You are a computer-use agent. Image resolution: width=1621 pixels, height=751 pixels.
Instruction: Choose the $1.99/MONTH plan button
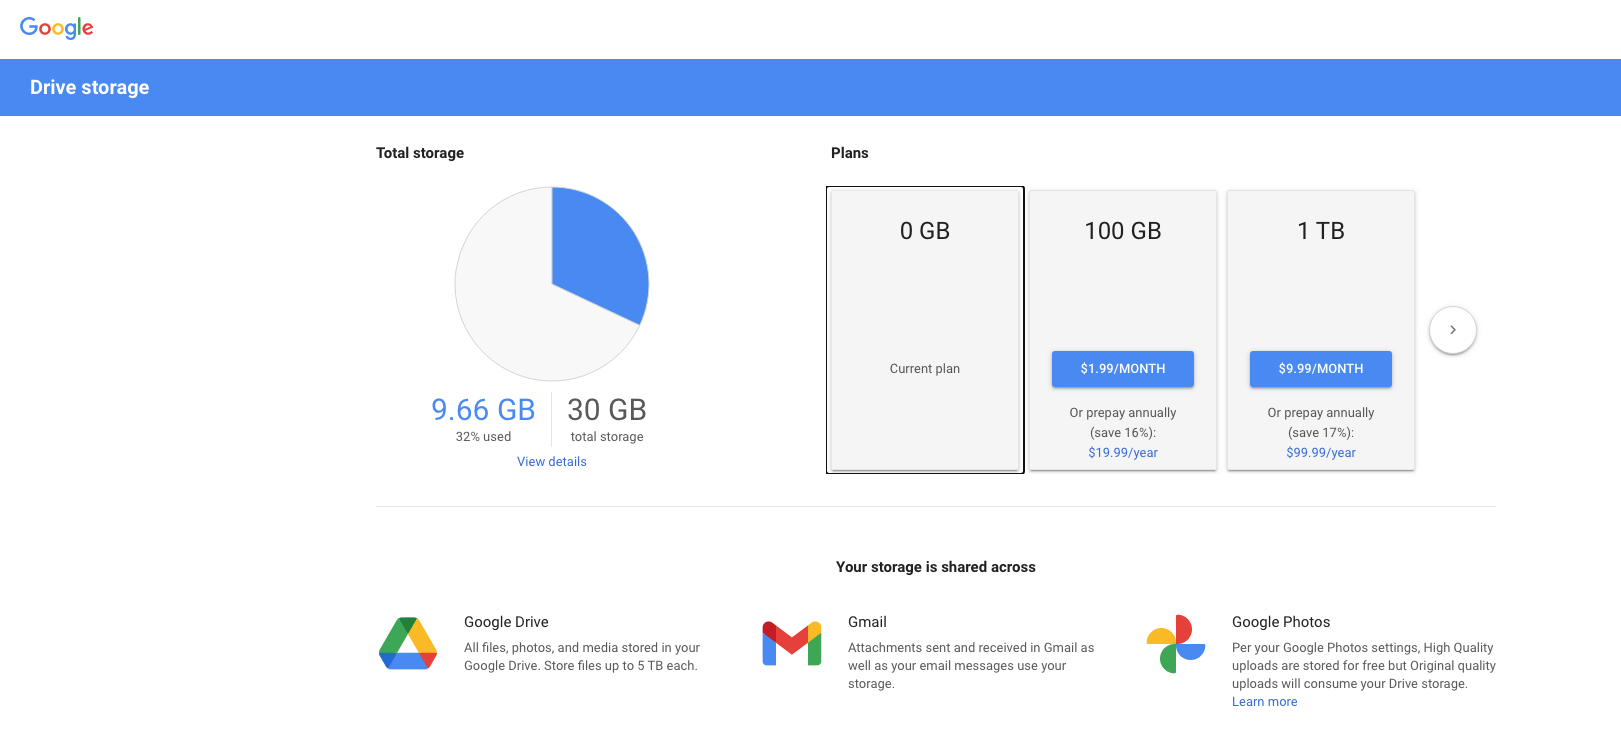[x=1123, y=369]
